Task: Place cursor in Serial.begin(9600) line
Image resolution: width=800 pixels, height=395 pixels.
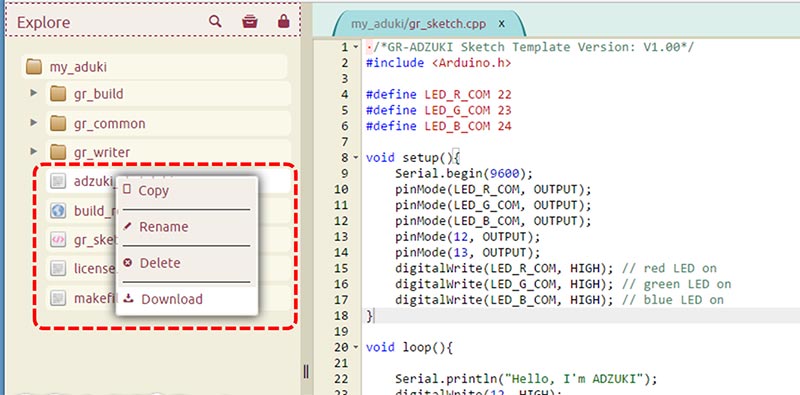Action: 463,174
